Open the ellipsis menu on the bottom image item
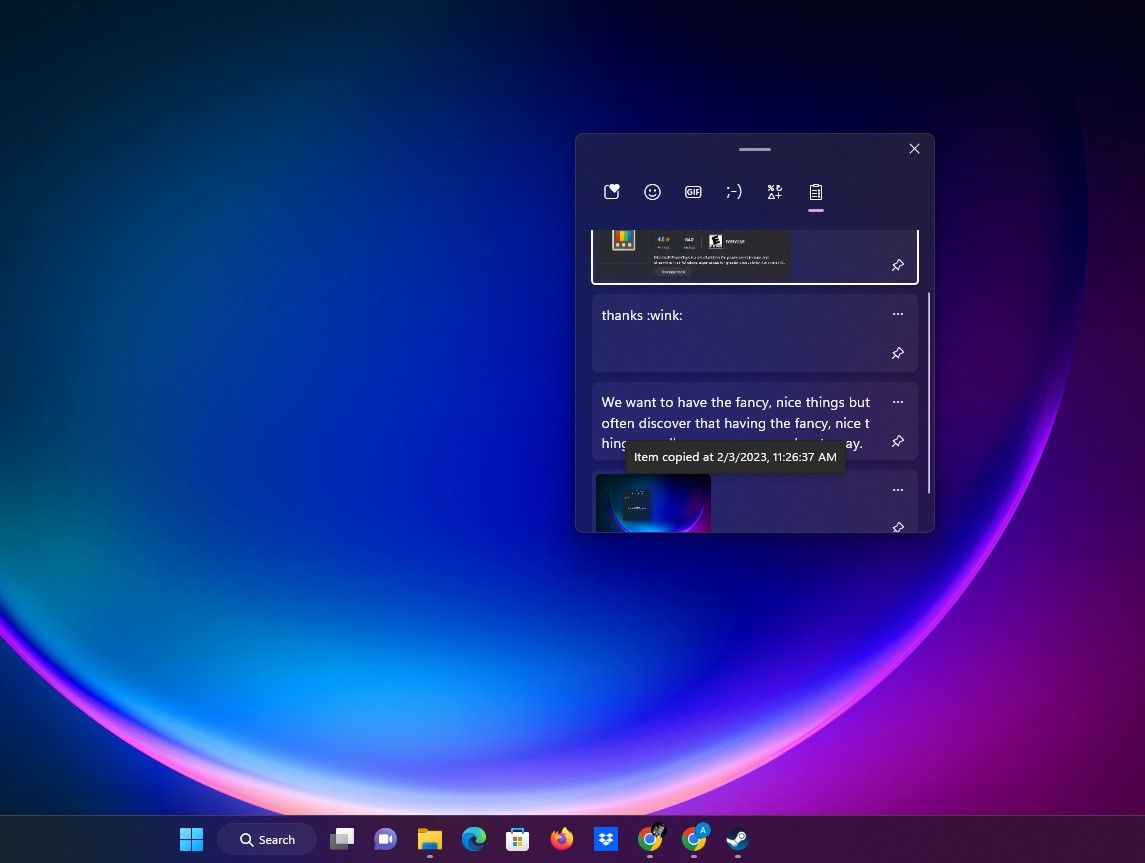 [897, 489]
